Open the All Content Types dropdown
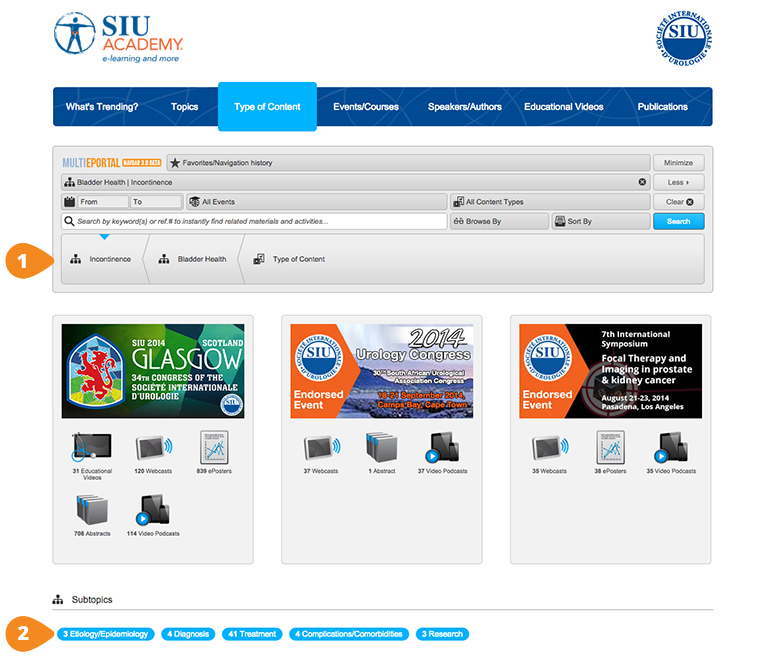Viewport: 761px width, 663px height. pos(550,201)
